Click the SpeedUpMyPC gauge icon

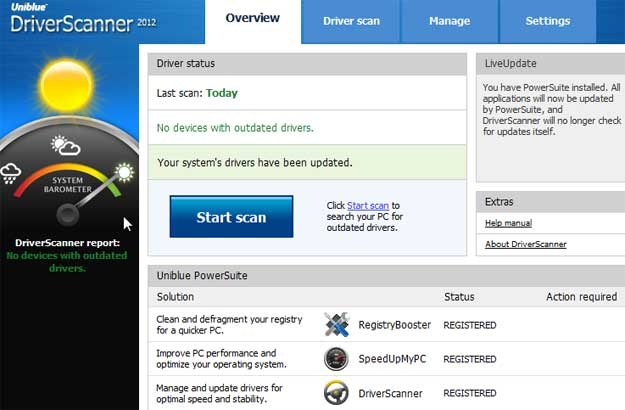point(336,359)
